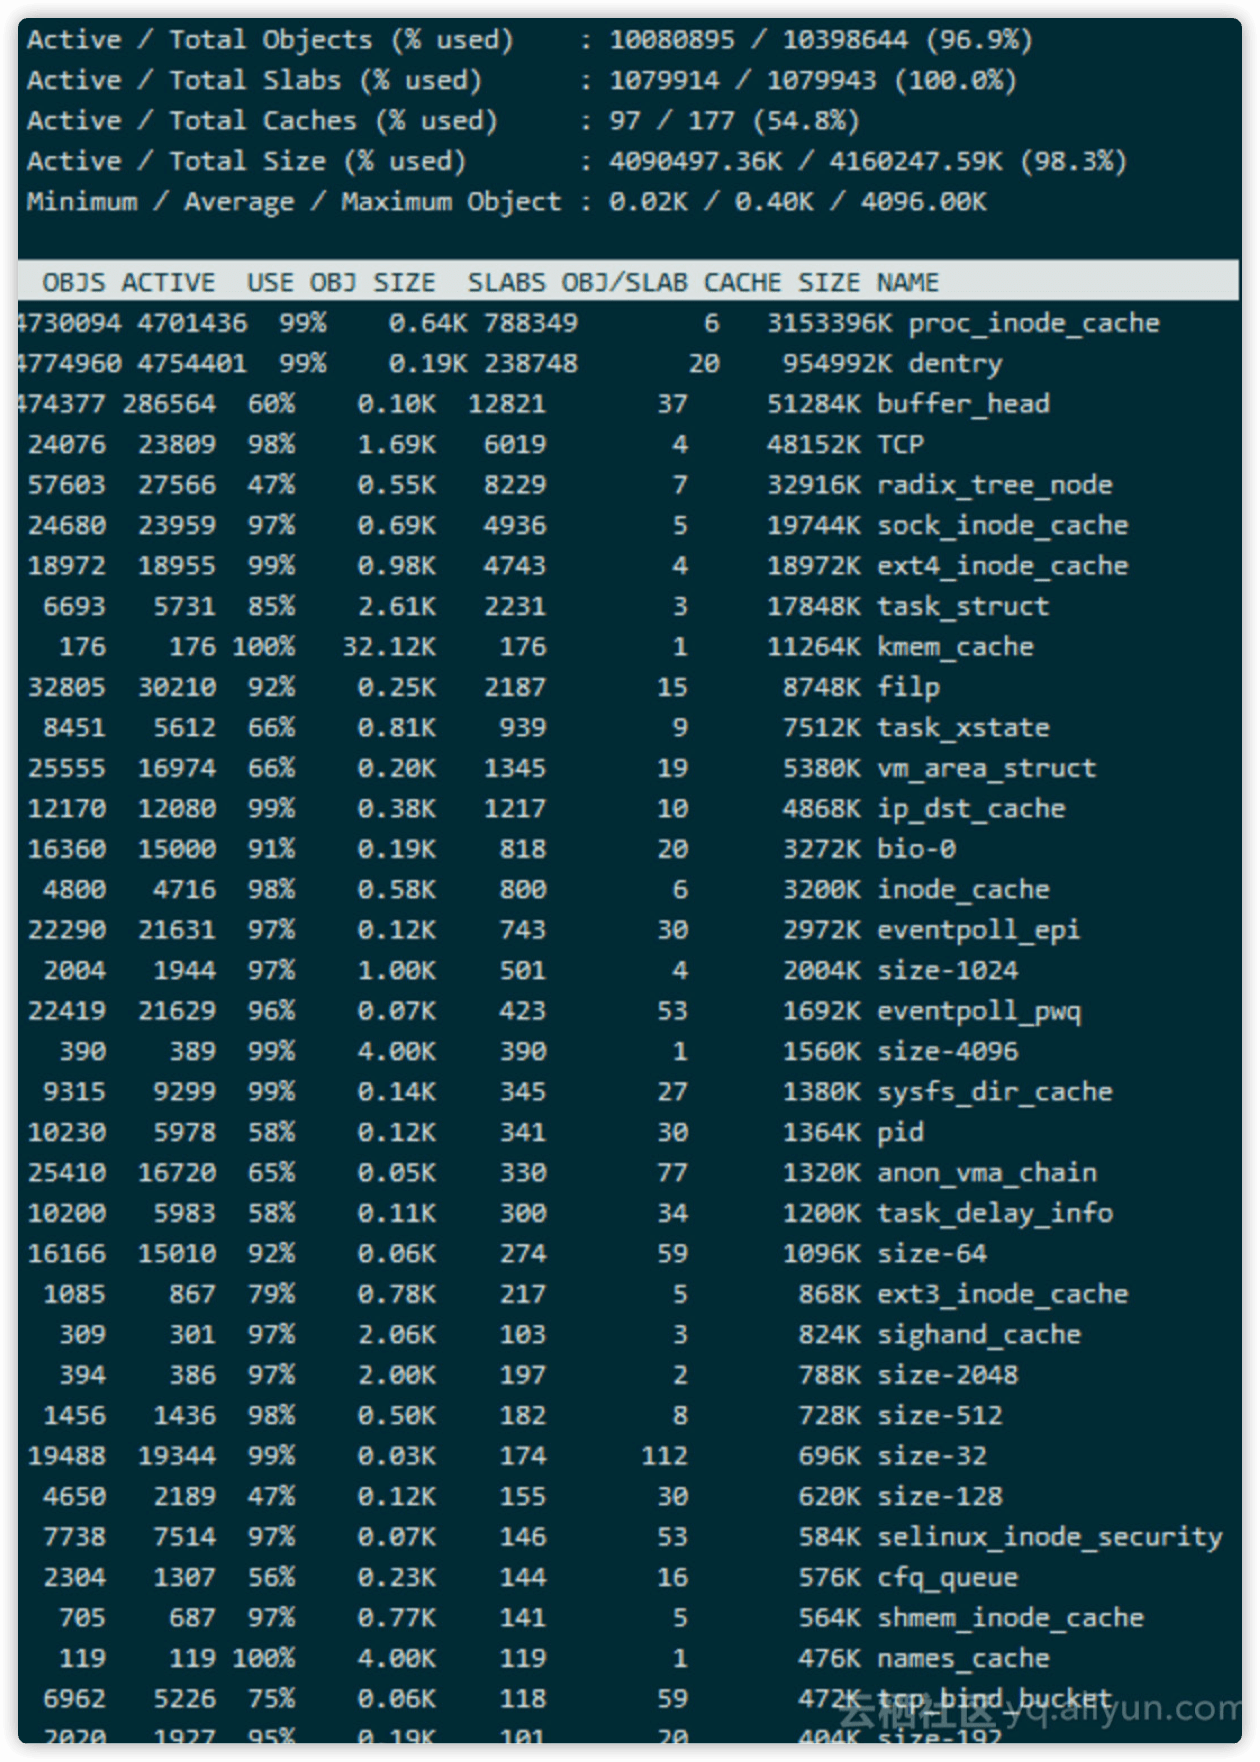
Task: Click the 112 objects-per-slab value
Action: 664,1457
